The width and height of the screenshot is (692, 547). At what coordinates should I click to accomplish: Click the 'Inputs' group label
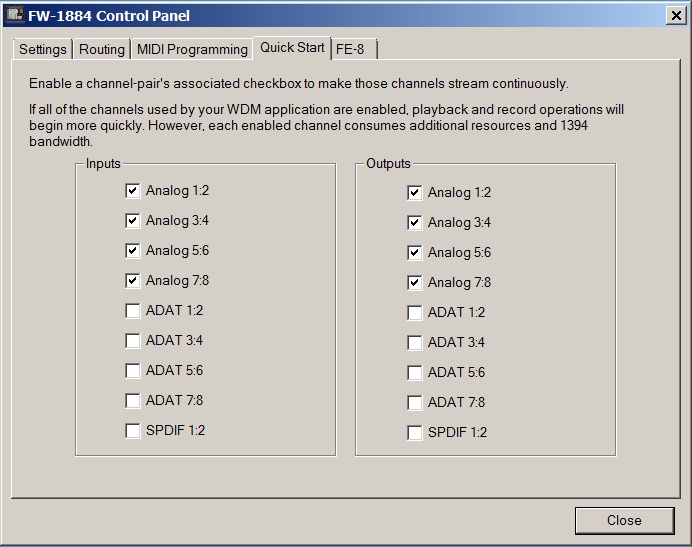pyautogui.click(x=103, y=163)
